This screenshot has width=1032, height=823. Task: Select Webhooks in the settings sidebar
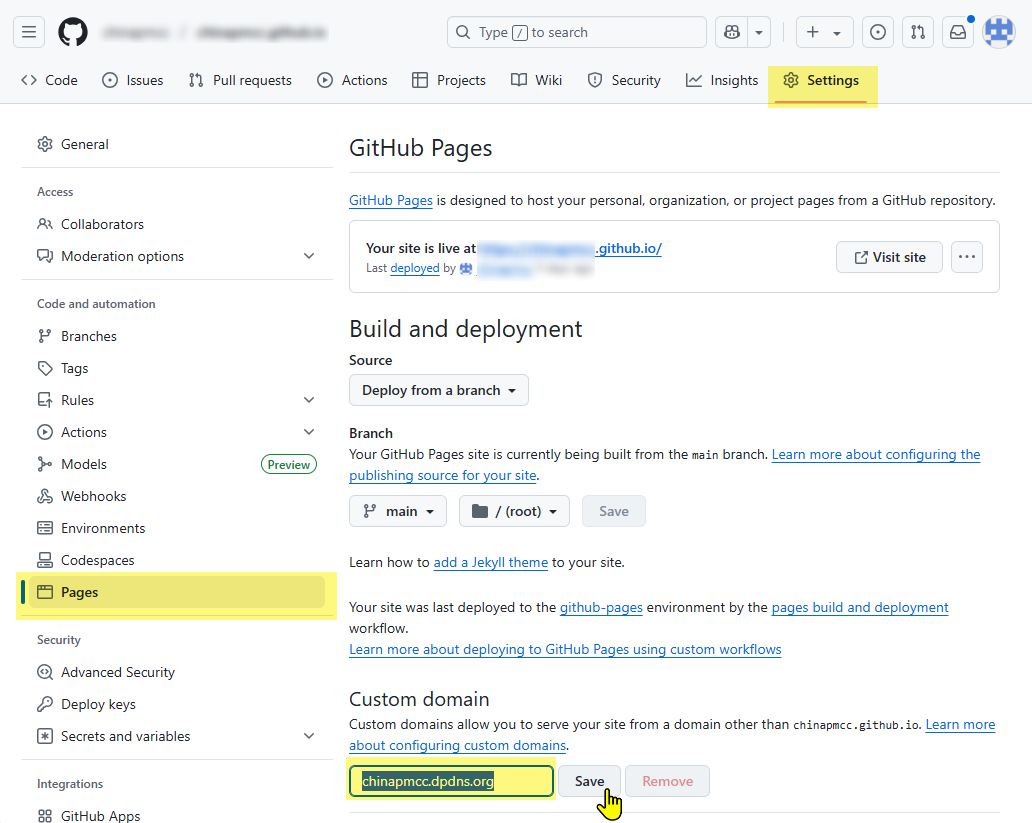coord(93,496)
